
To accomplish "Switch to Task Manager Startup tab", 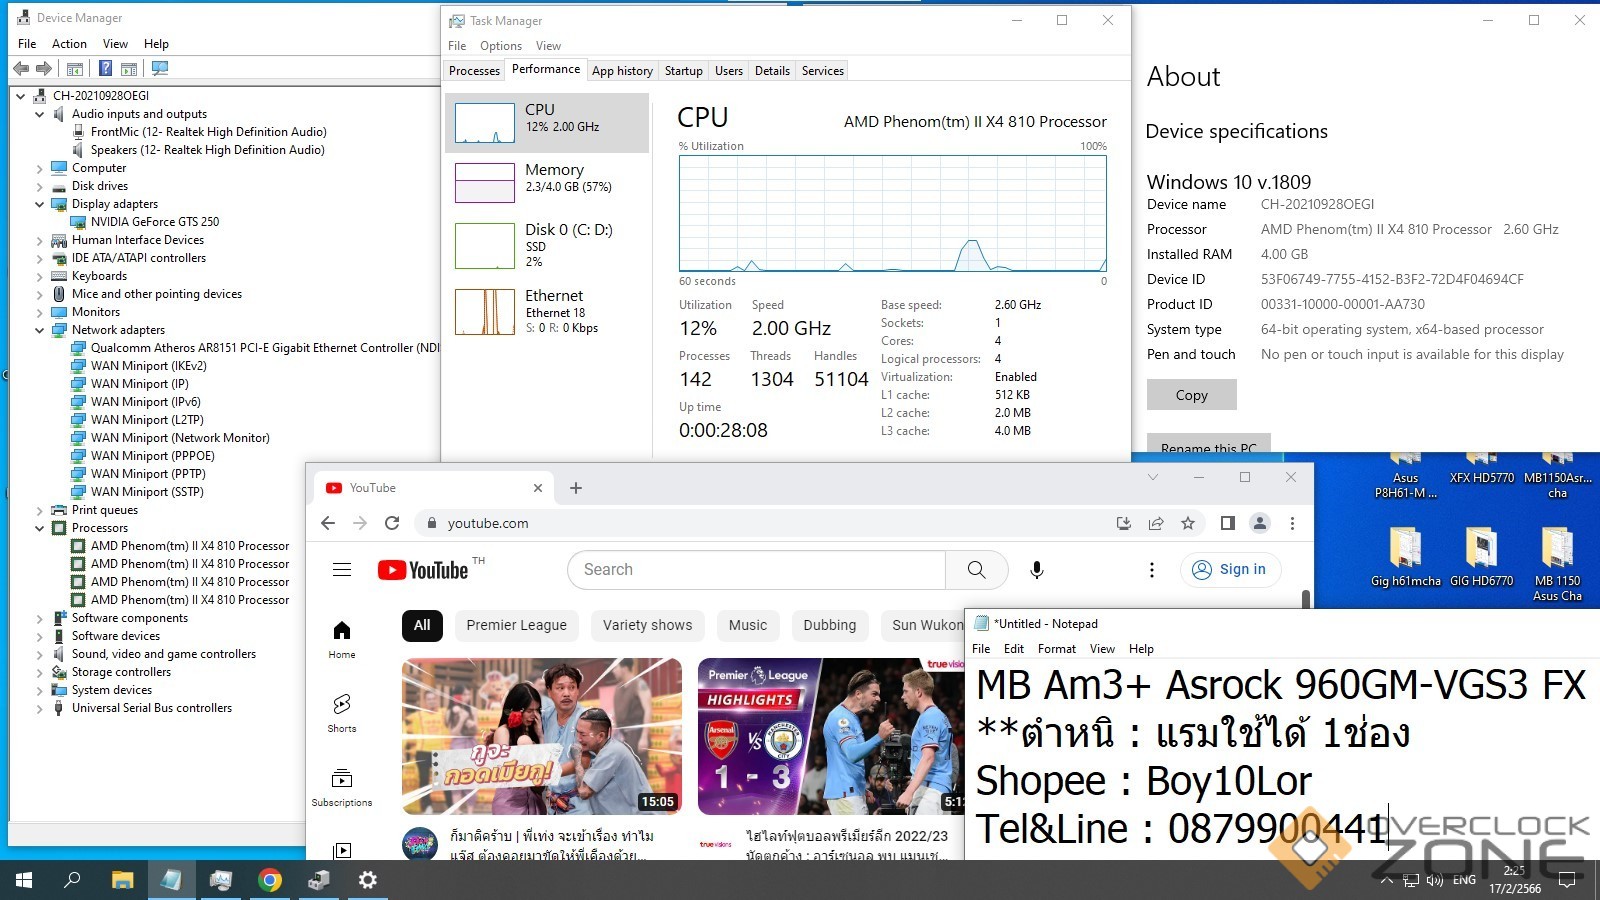I will (x=683, y=71).
